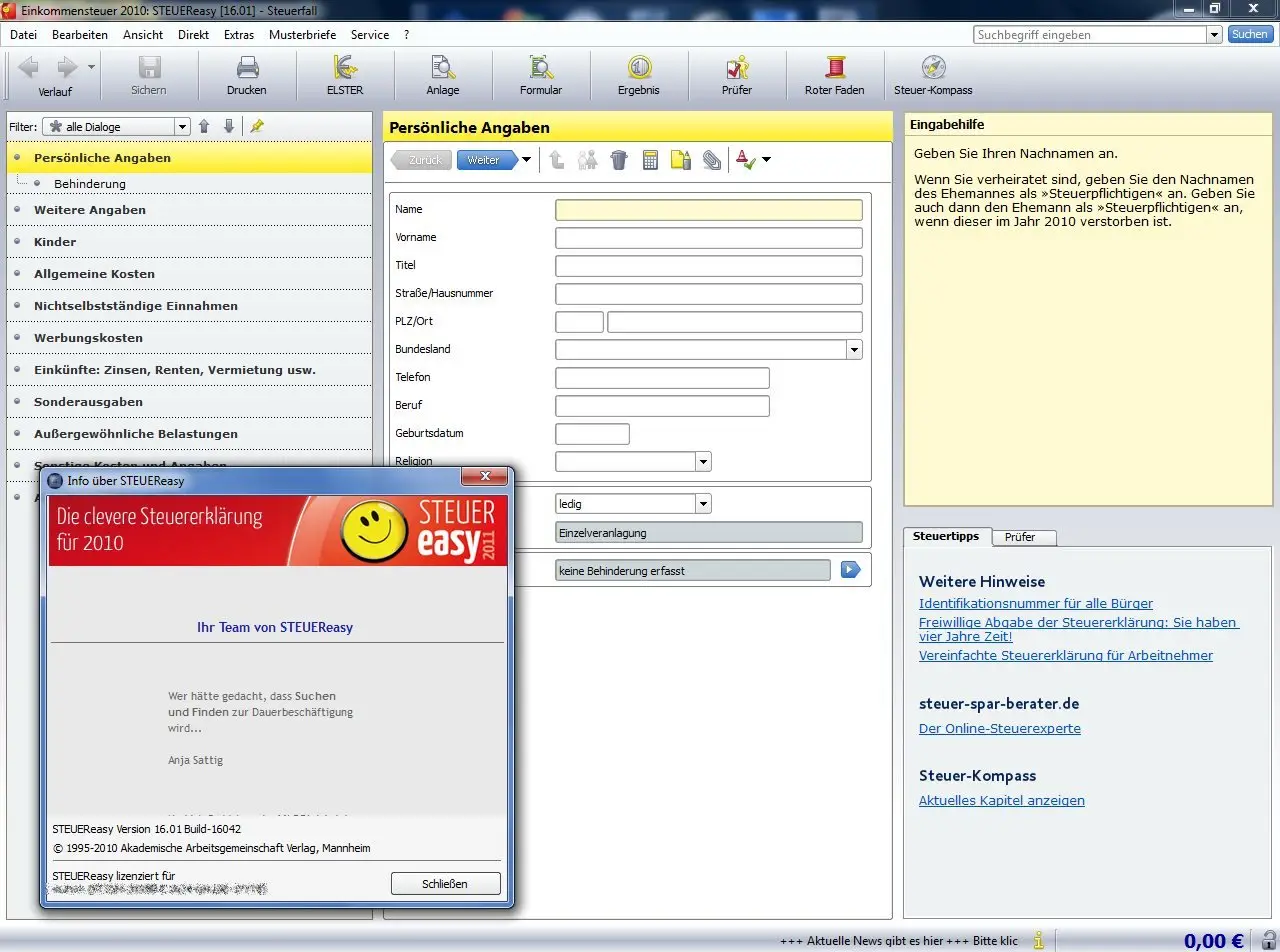Run the Prüfer check tool
The height and width of the screenshot is (952, 1280).
point(737,67)
